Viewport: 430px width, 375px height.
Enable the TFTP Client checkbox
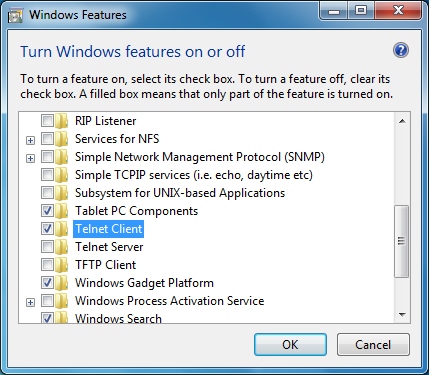pos(47,265)
